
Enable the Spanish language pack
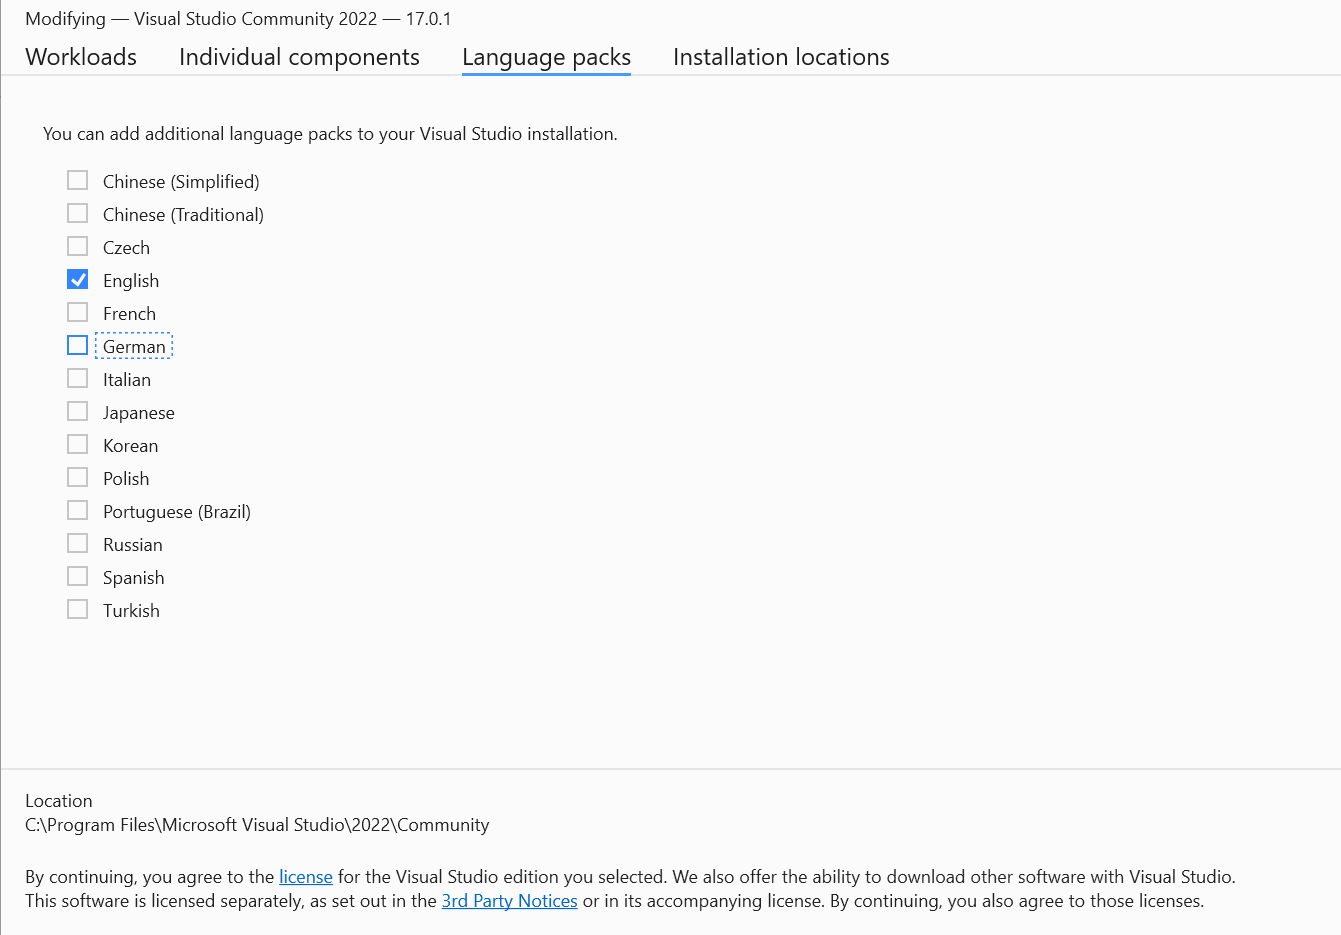pos(77,576)
